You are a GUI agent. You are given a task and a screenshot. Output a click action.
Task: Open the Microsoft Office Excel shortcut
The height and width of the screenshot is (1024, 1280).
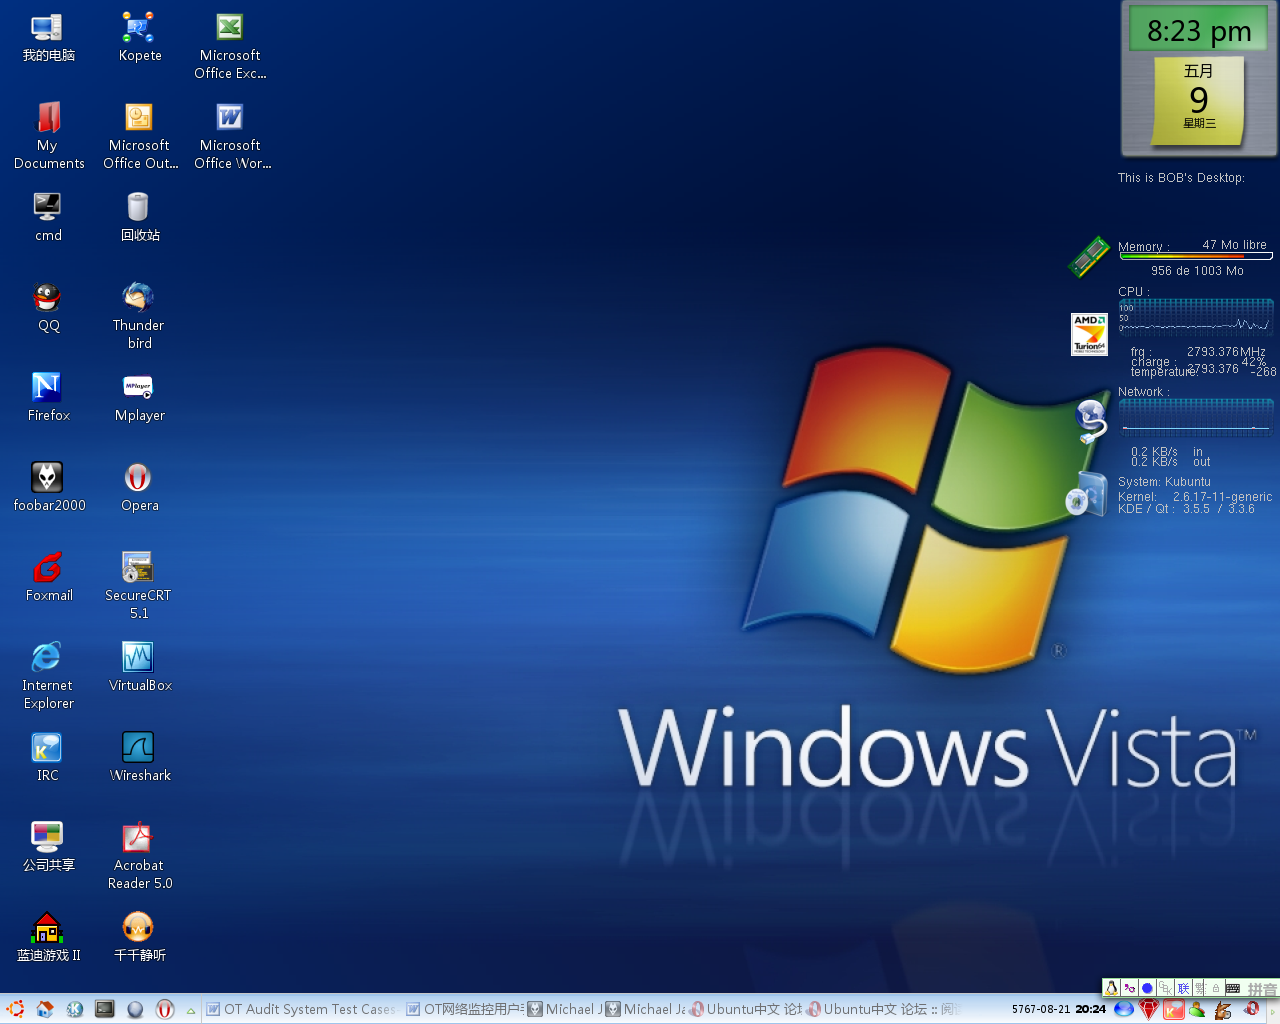tap(230, 46)
